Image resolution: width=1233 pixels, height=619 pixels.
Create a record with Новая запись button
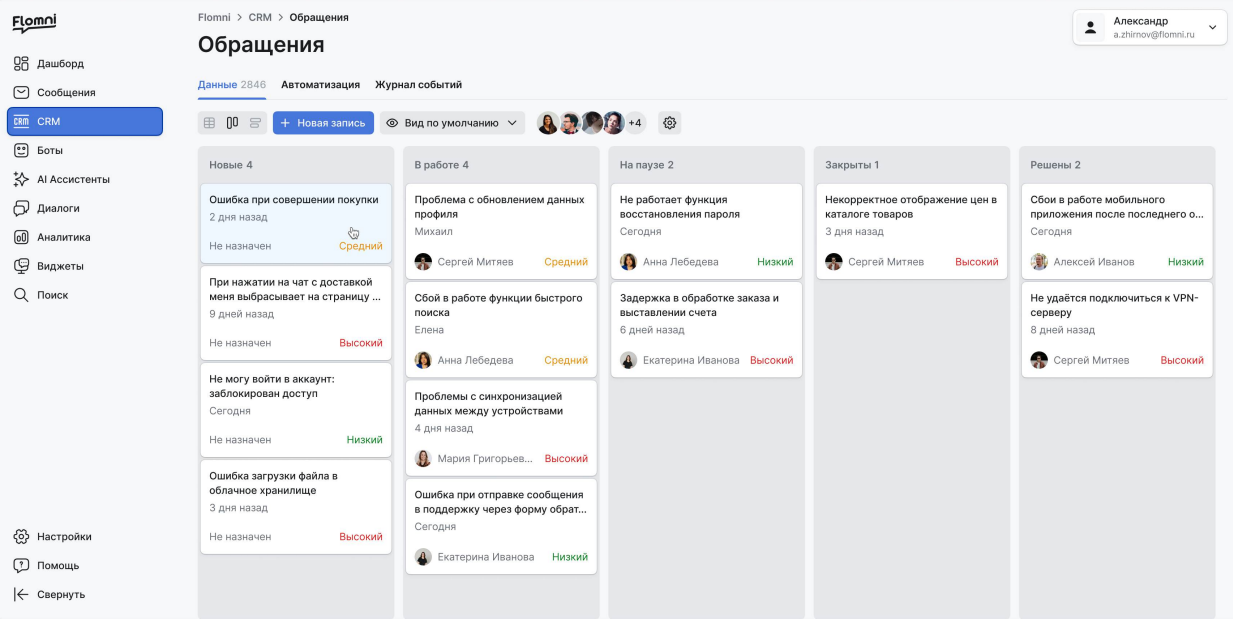coord(323,123)
